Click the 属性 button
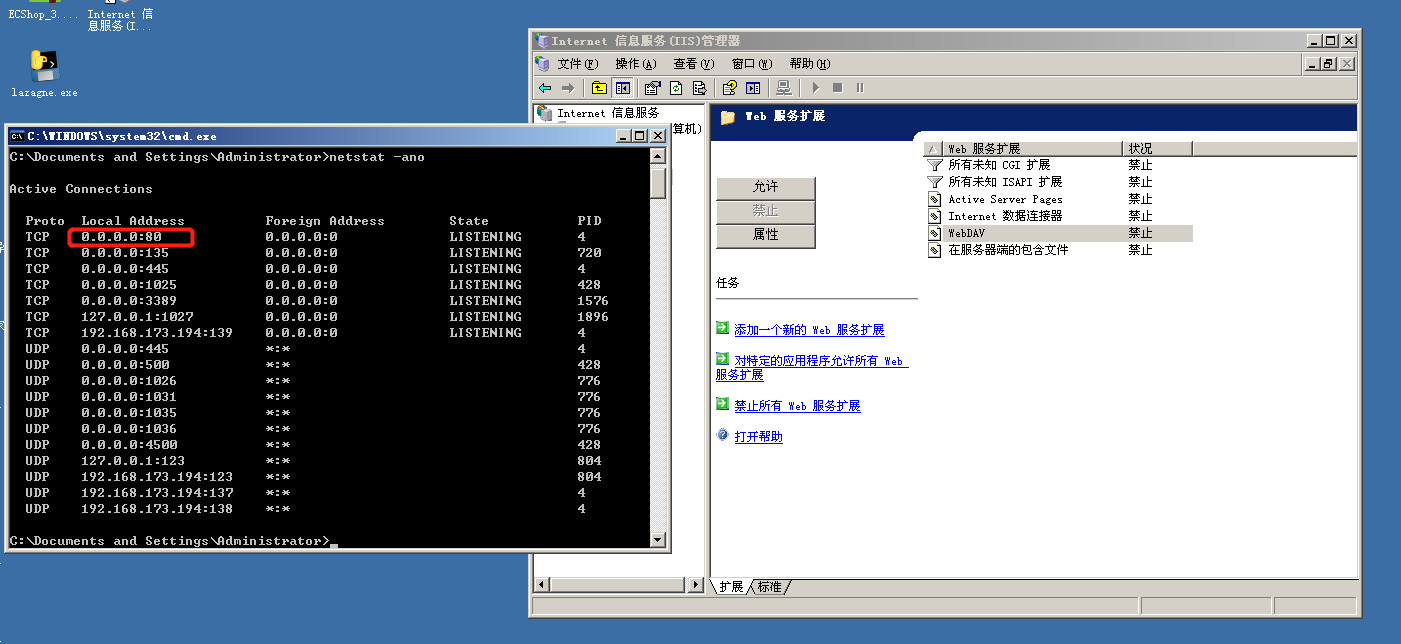Screen dimensions: 1401x644 pos(766,236)
